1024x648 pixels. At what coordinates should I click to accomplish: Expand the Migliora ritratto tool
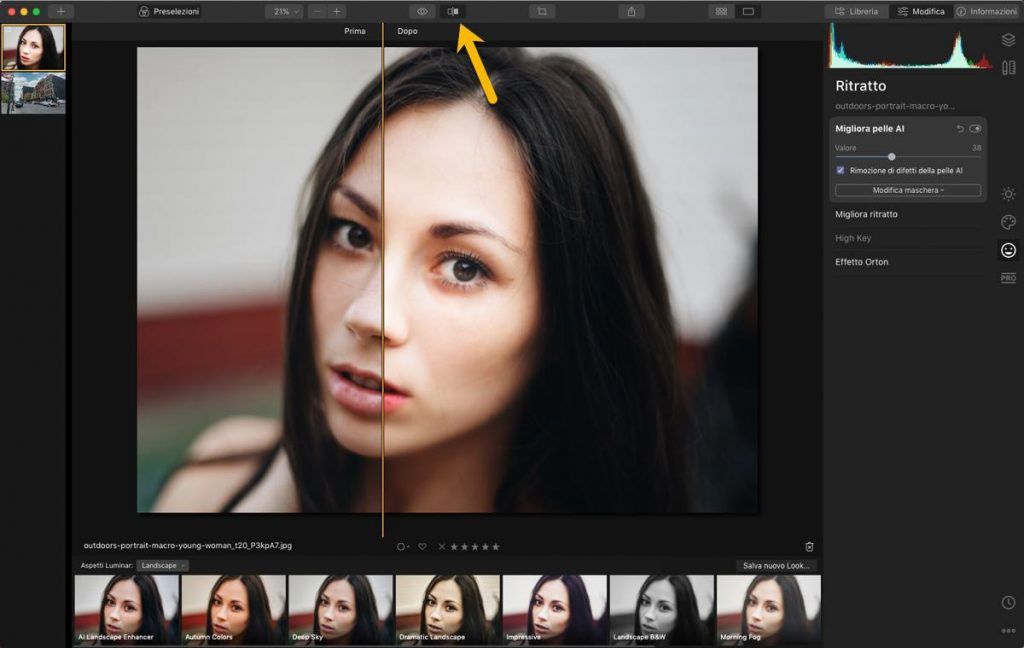tap(867, 214)
